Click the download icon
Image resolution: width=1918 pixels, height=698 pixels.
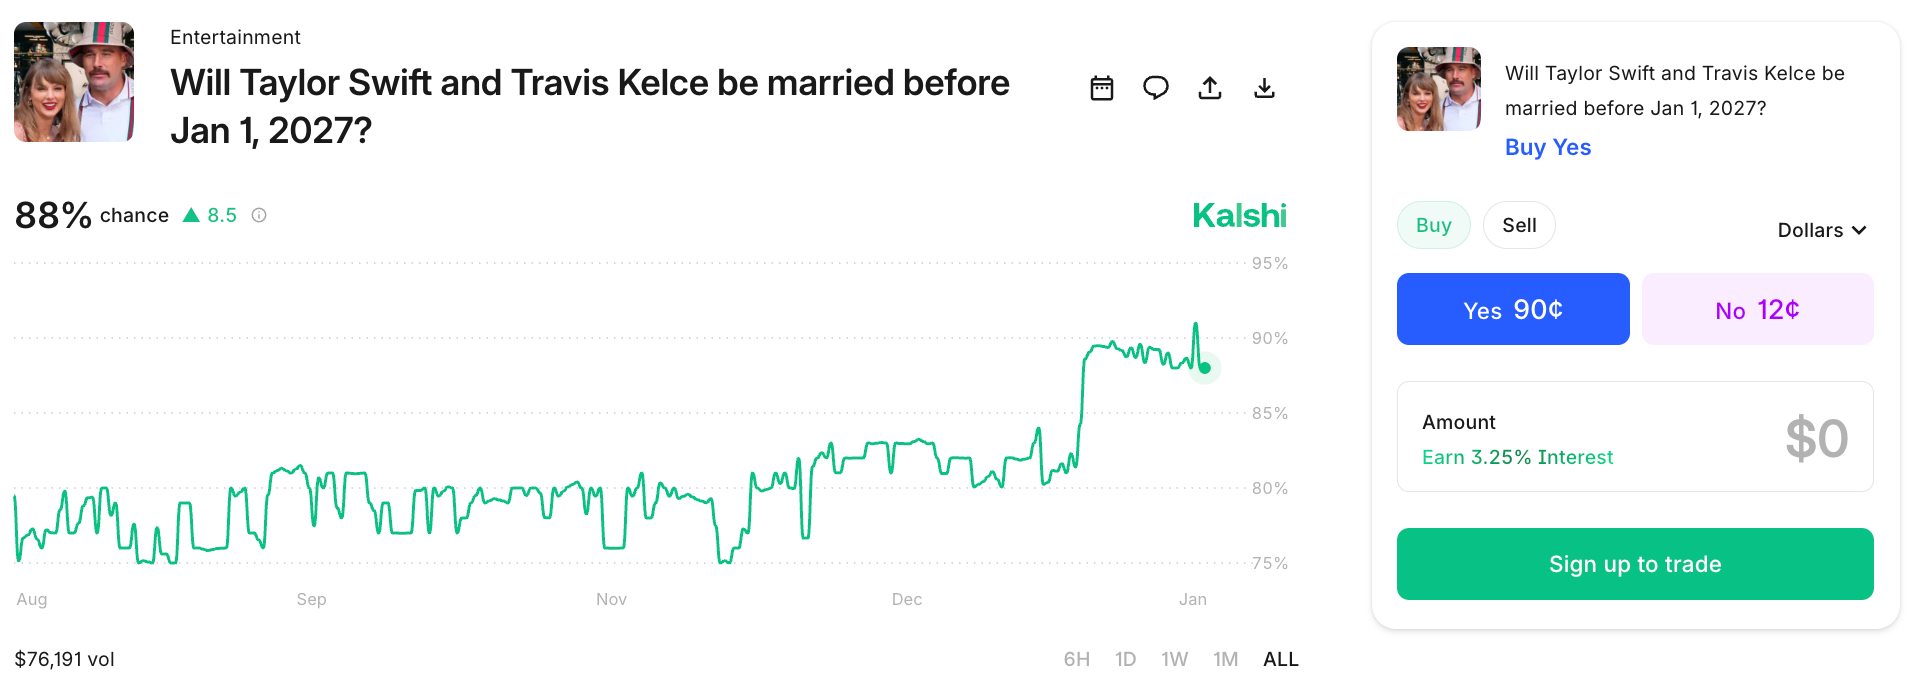[1264, 88]
